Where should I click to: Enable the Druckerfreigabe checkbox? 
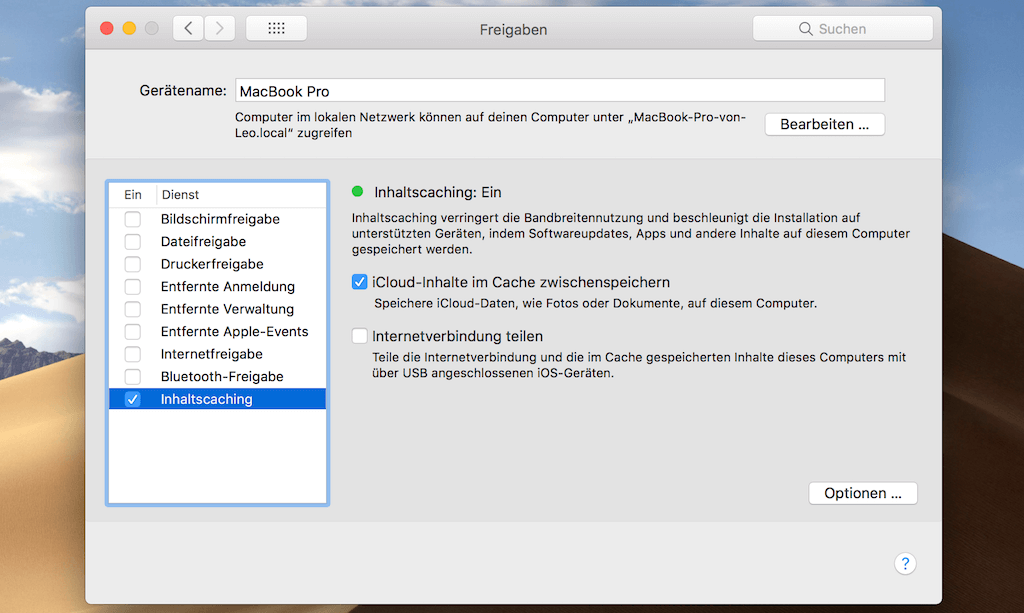(133, 264)
